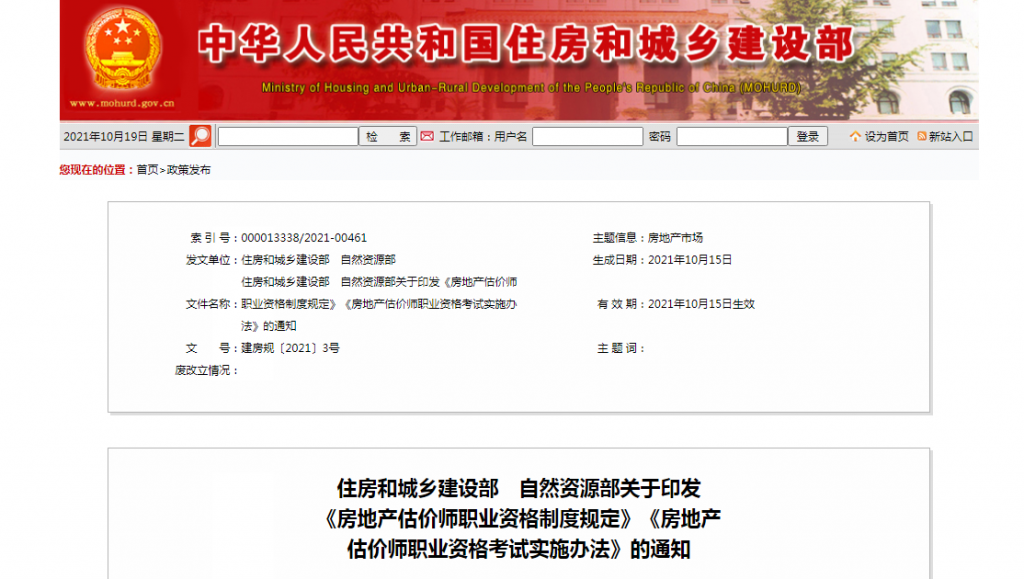Click the 工作邮箱 label
The height and width of the screenshot is (579, 1024).
click(464, 136)
